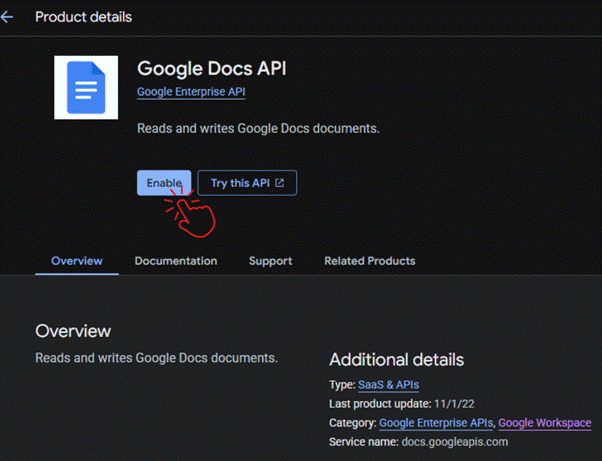Click the back arrow beside Product details
This screenshot has height=461, width=602.
point(9,17)
